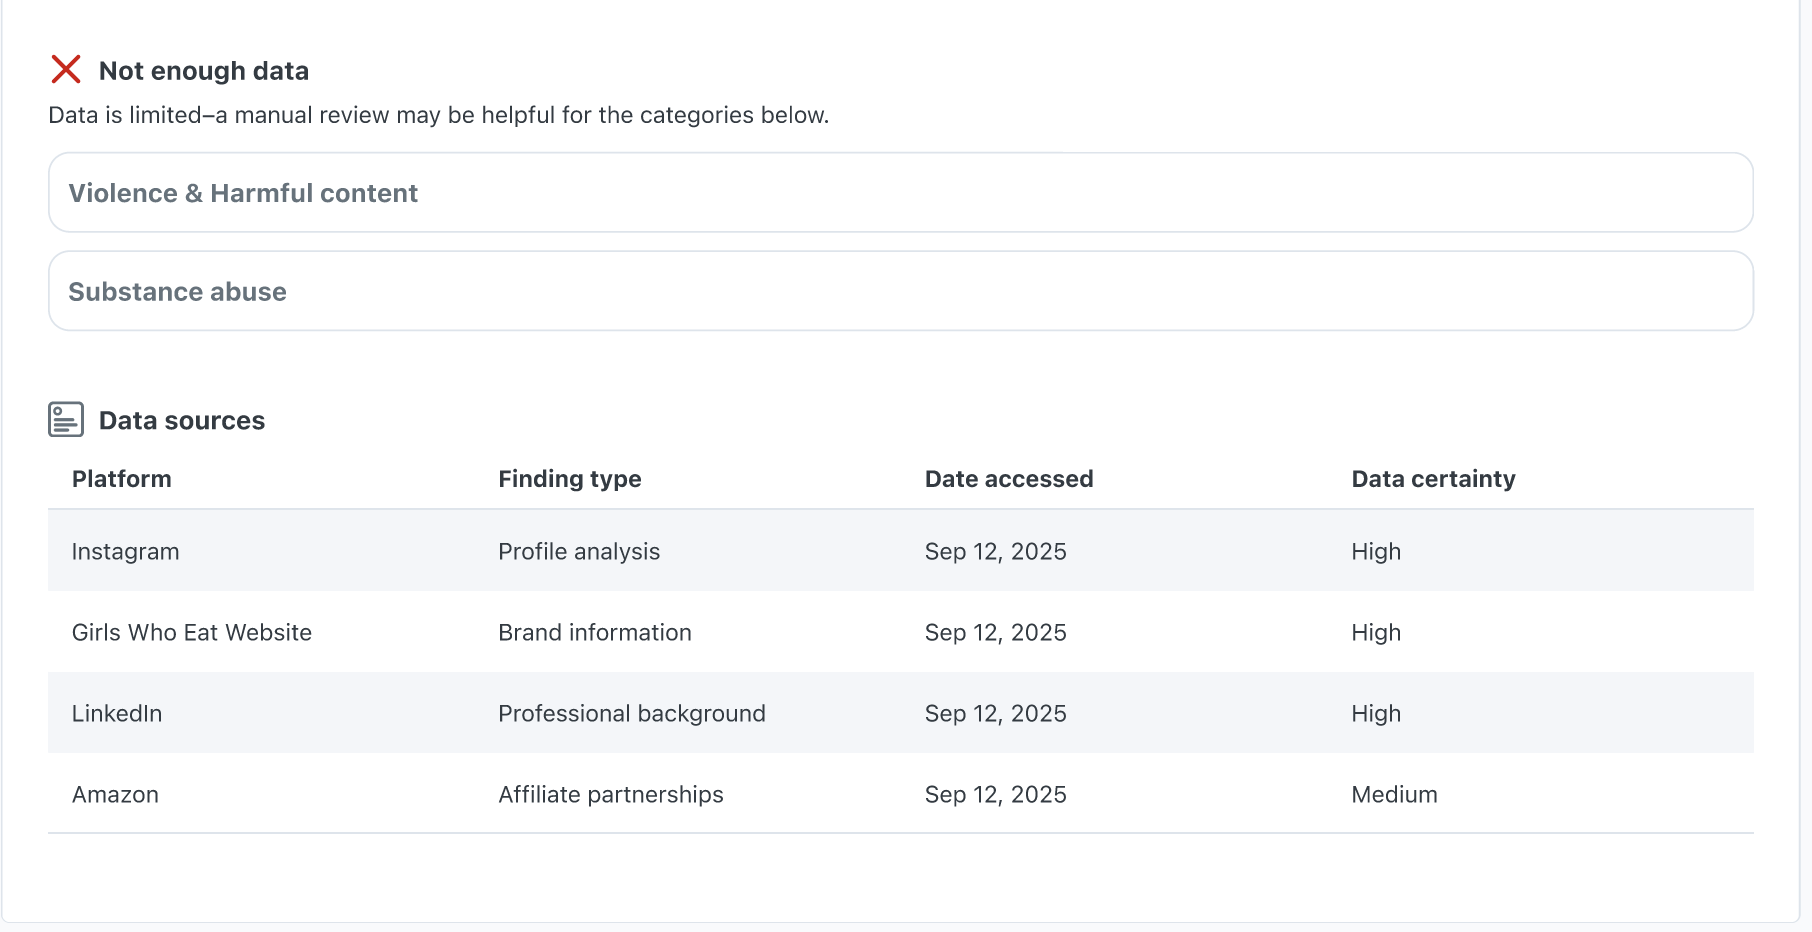
Task: Click the red X Not enough data icon
Action: pyautogui.click(x=66, y=70)
